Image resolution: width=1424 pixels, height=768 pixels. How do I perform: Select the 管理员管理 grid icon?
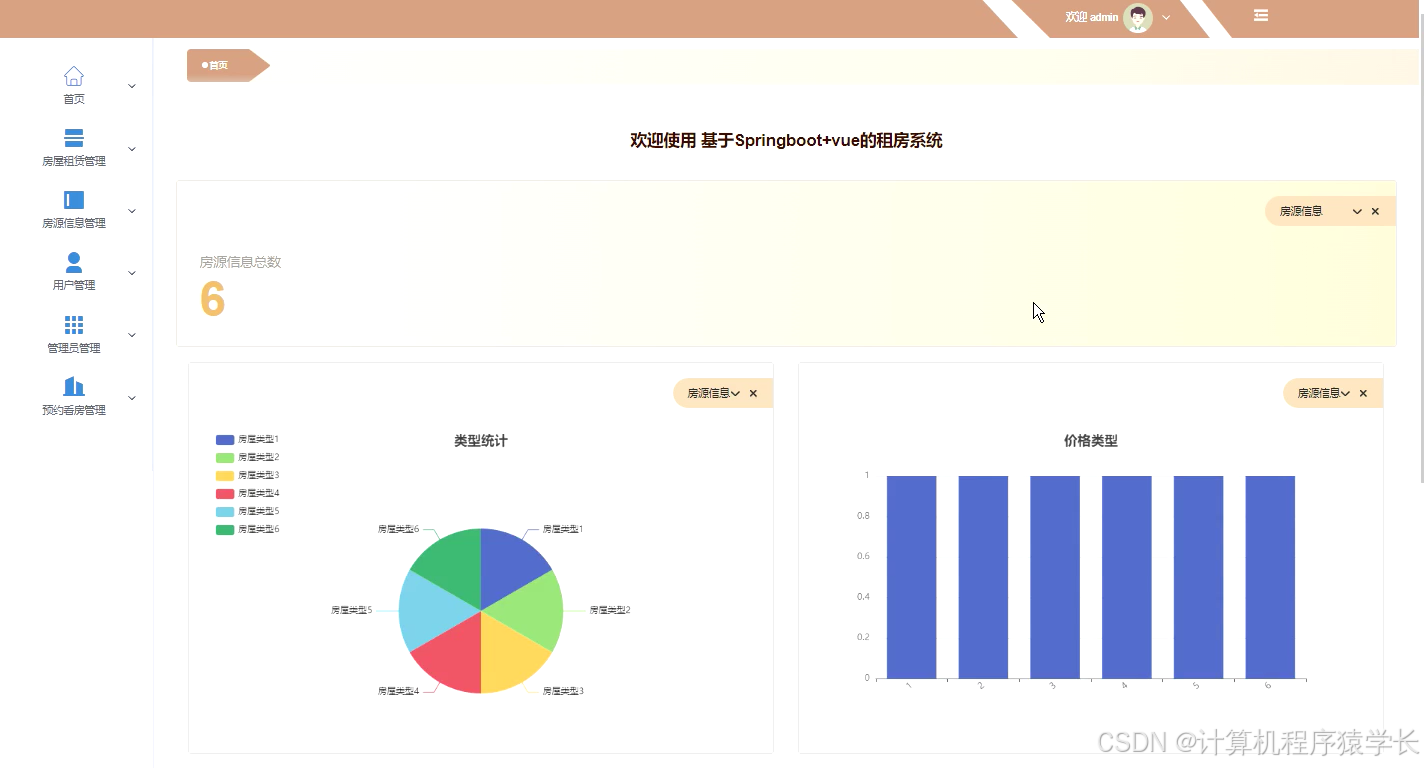(x=73, y=324)
